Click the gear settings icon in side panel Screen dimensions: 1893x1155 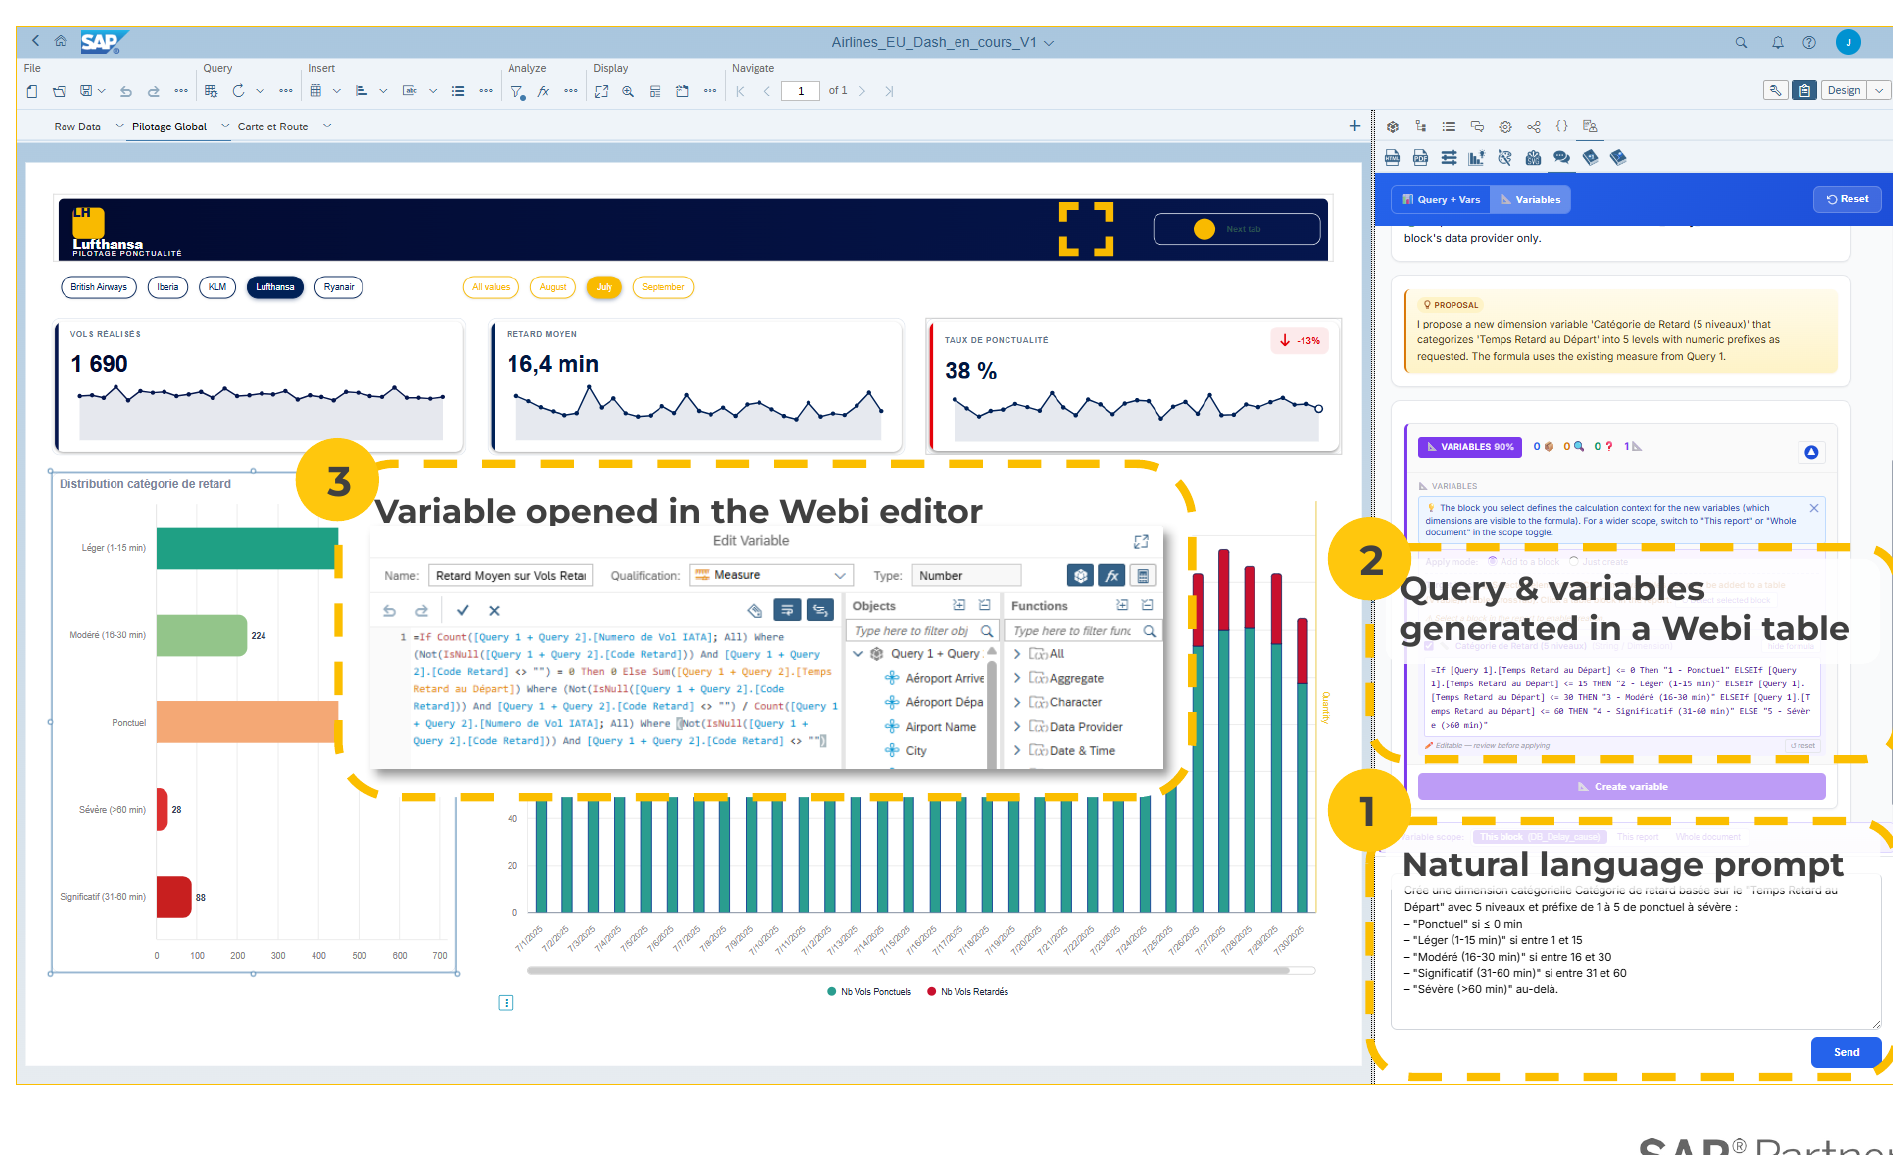coord(1505,127)
